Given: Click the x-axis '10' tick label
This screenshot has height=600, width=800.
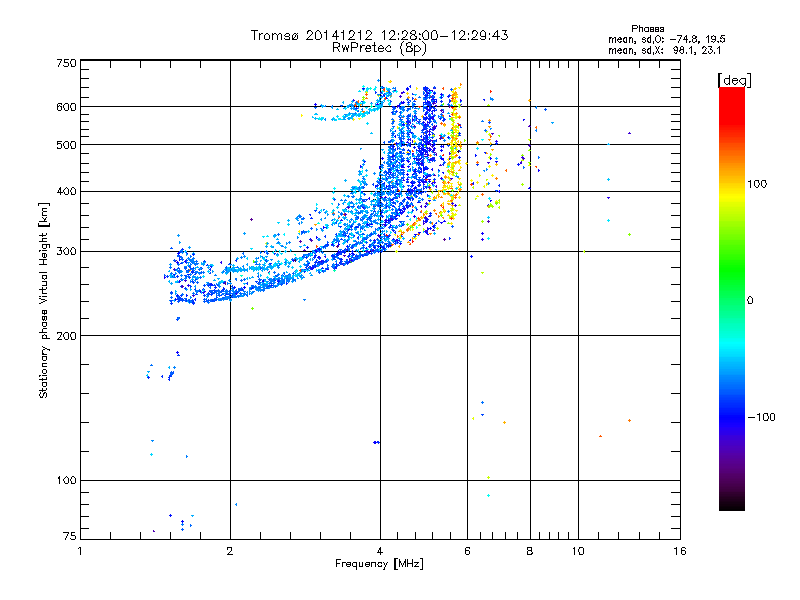Looking at the screenshot, I should 578,551.
